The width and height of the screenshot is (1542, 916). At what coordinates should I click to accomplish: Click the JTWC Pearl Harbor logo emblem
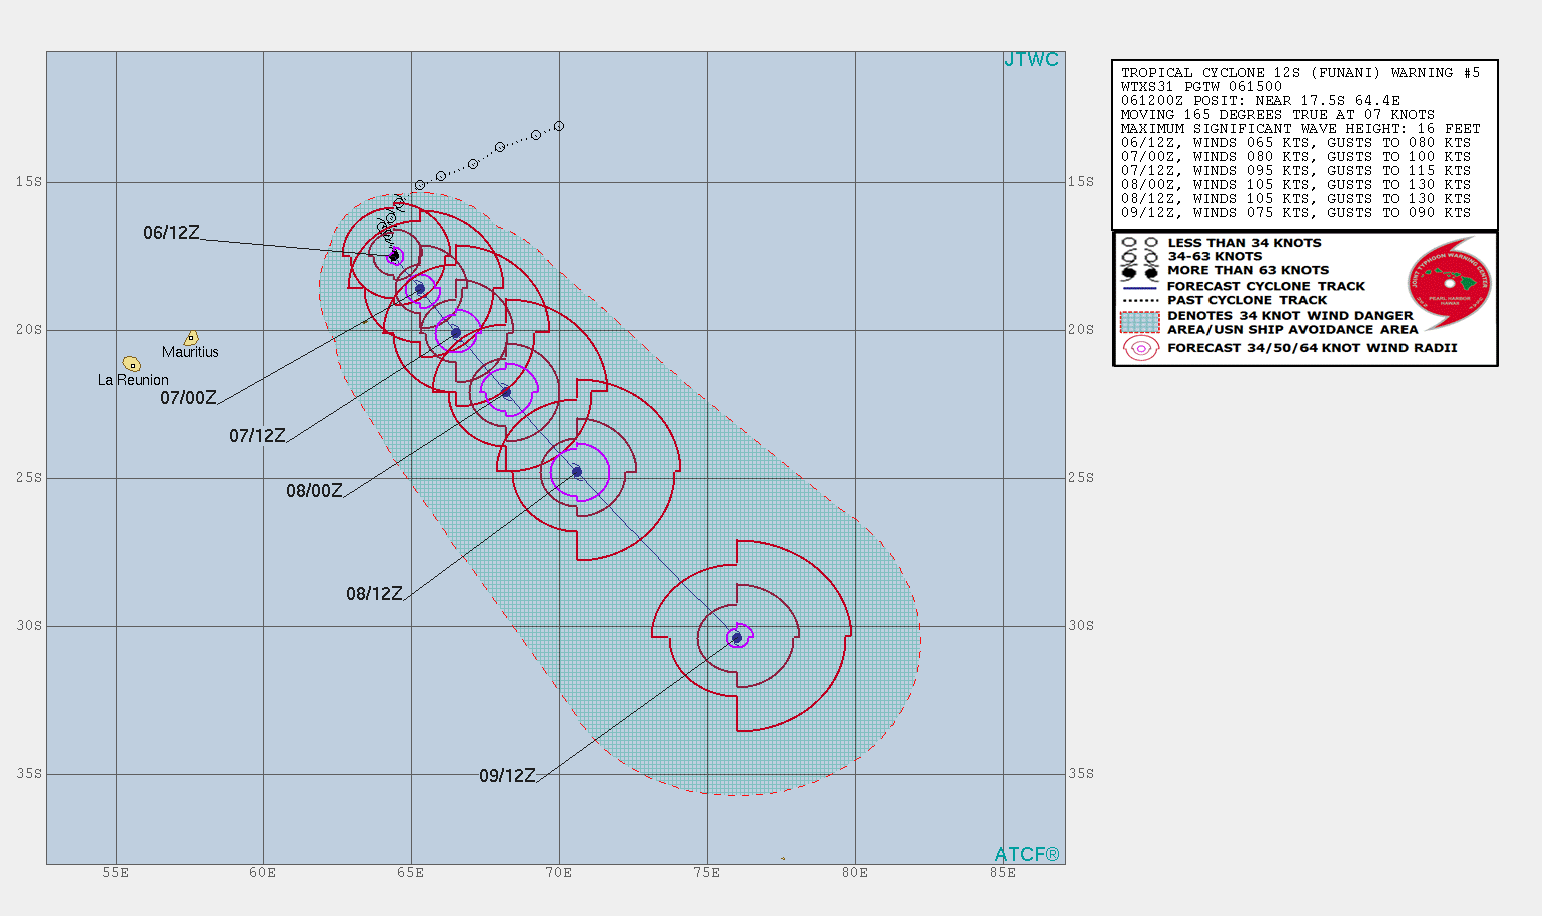[1449, 284]
